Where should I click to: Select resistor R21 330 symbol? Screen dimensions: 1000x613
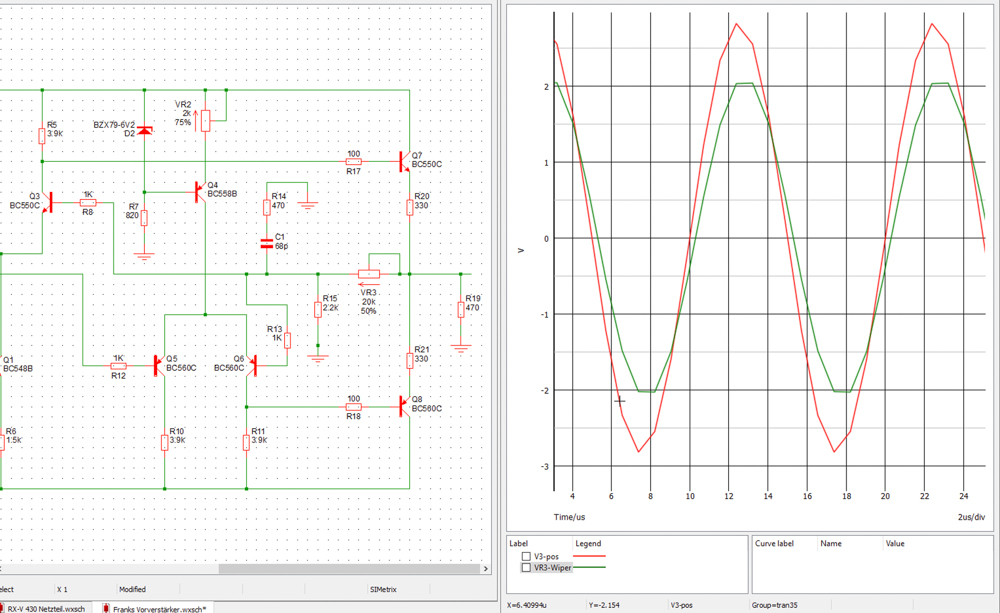[x=409, y=360]
